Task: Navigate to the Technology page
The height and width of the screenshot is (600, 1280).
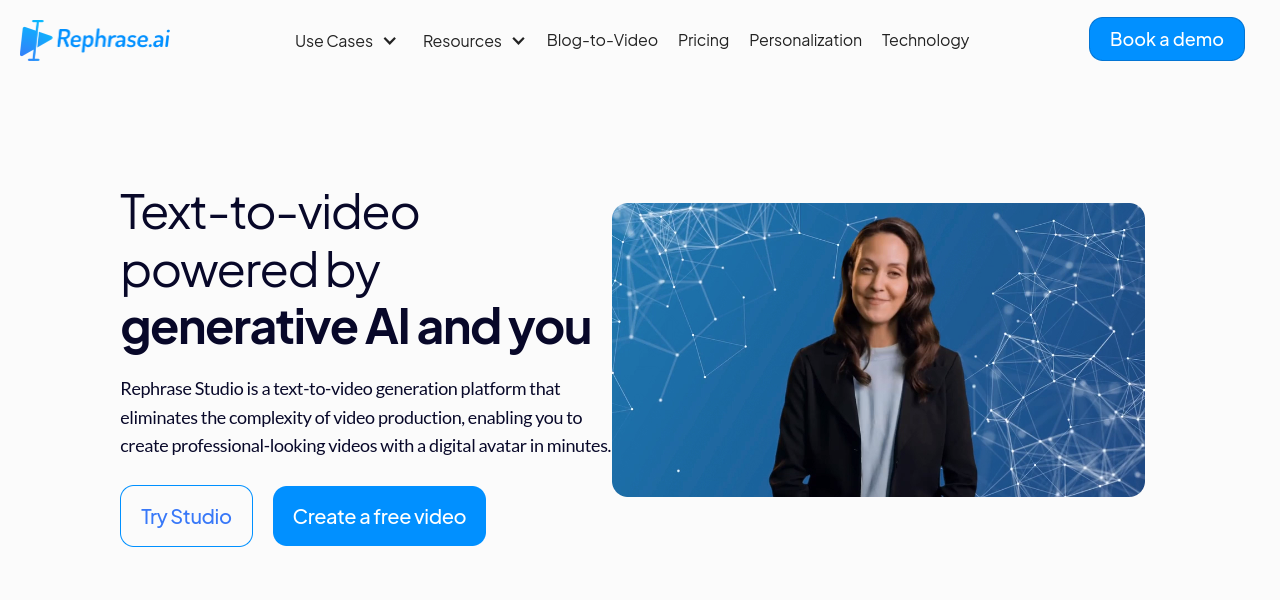Action: coord(925,40)
